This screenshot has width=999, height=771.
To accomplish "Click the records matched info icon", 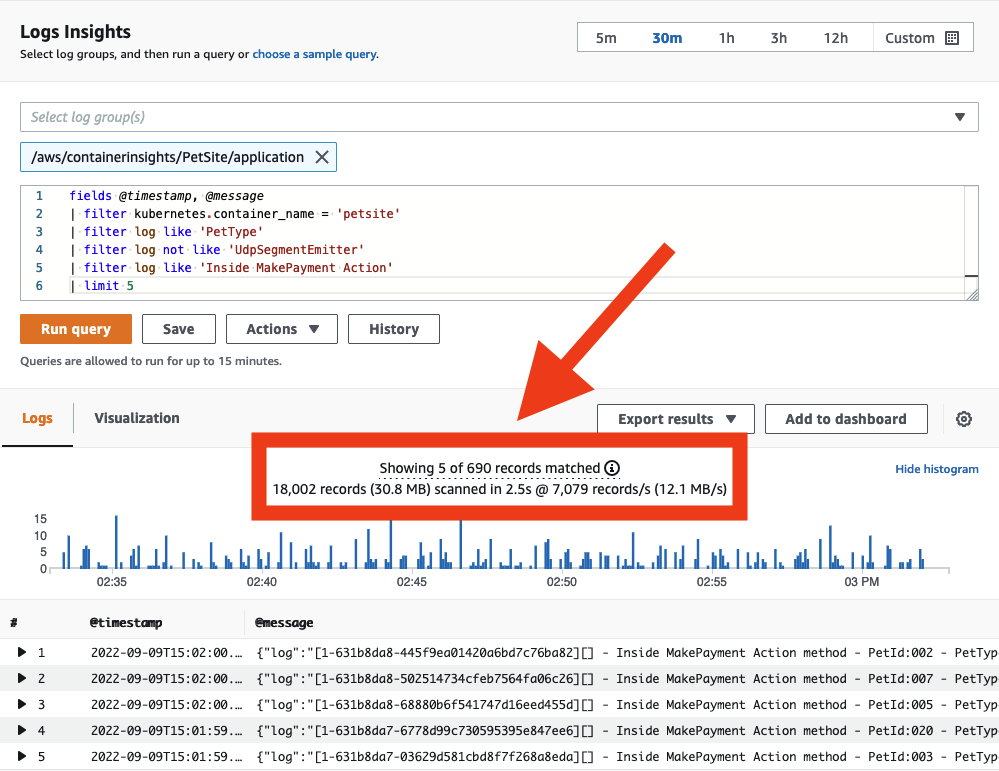I will coord(612,468).
